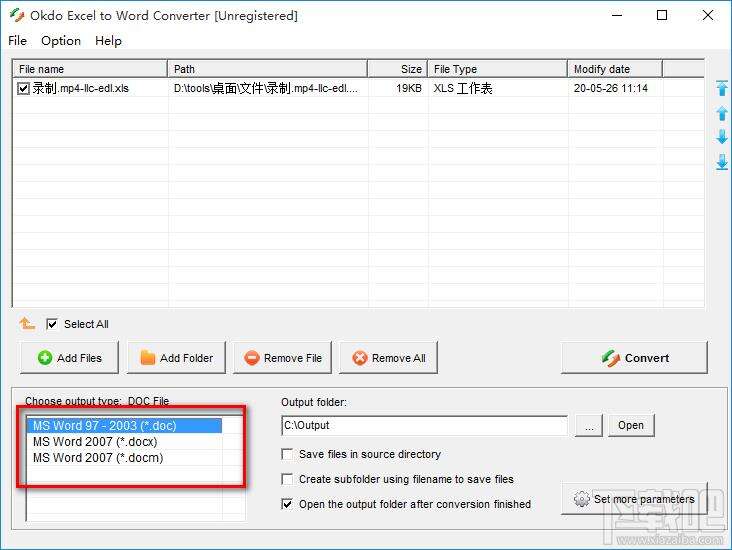
Task: Browse for output folder with the ... button
Action: pyautogui.click(x=589, y=425)
